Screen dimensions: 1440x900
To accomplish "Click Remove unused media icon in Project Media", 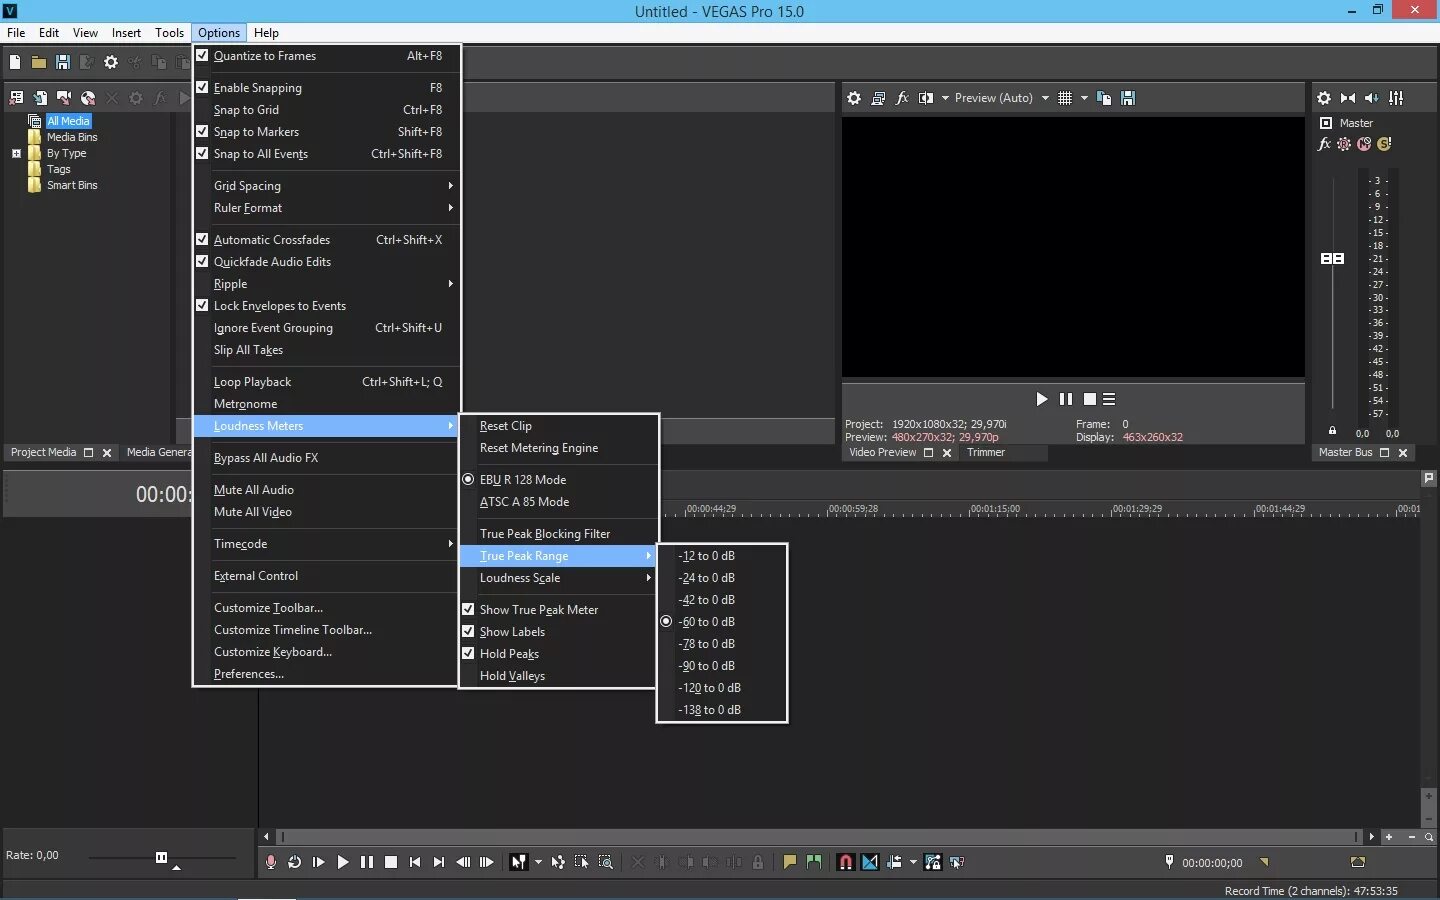I will point(16,98).
